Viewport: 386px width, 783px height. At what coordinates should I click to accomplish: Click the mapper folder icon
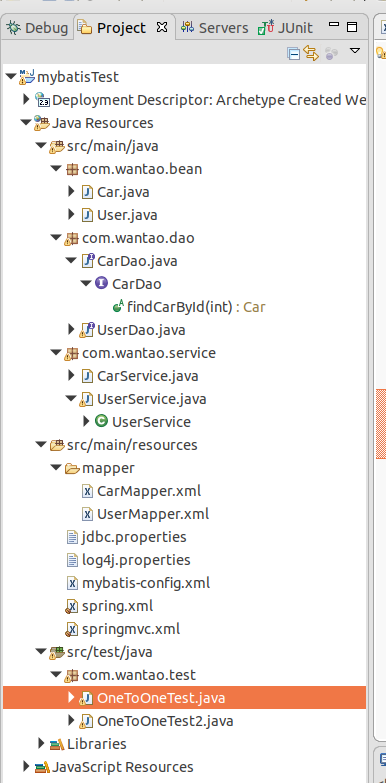tap(72, 468)
